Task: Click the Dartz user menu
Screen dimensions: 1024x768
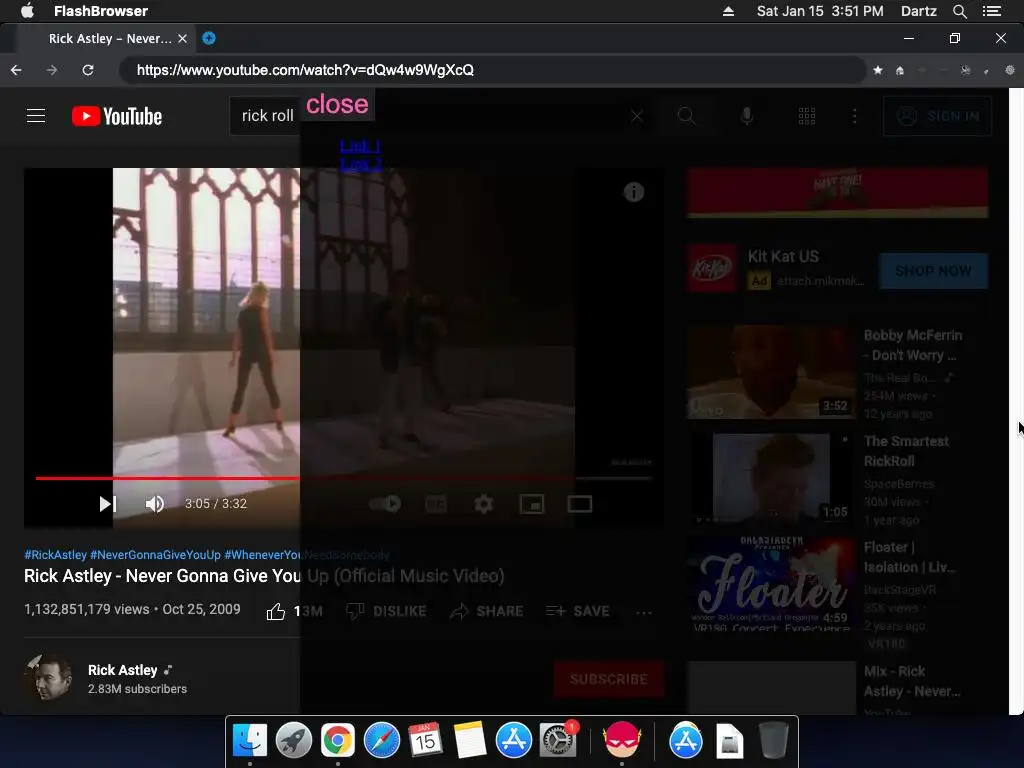Action: (918, 11)
